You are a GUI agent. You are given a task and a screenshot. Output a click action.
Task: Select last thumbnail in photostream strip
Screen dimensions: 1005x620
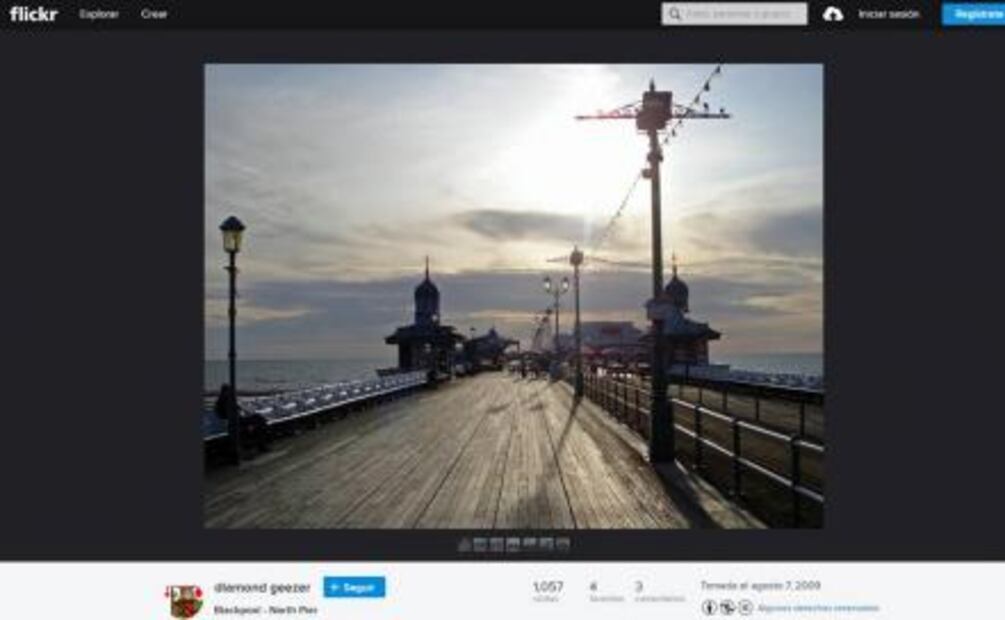click(x=563, y=545)
